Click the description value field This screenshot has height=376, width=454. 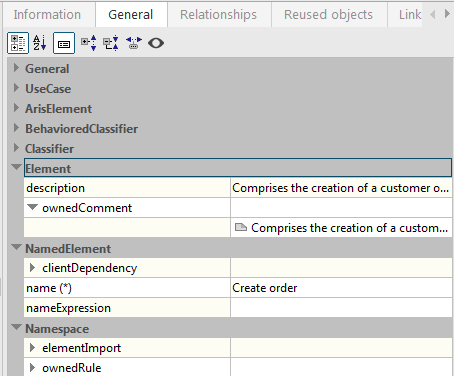click(x=341, y=188)
